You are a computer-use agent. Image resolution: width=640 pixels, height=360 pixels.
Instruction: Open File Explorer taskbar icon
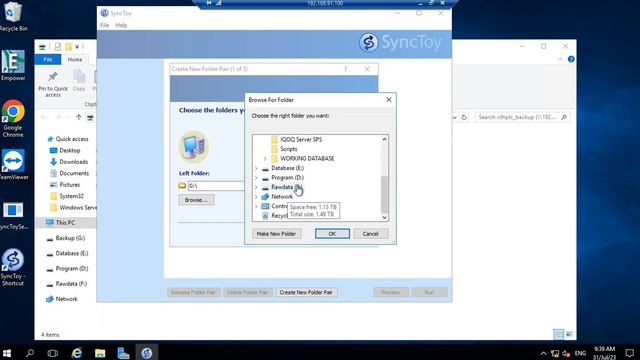(x=100, y=353)
